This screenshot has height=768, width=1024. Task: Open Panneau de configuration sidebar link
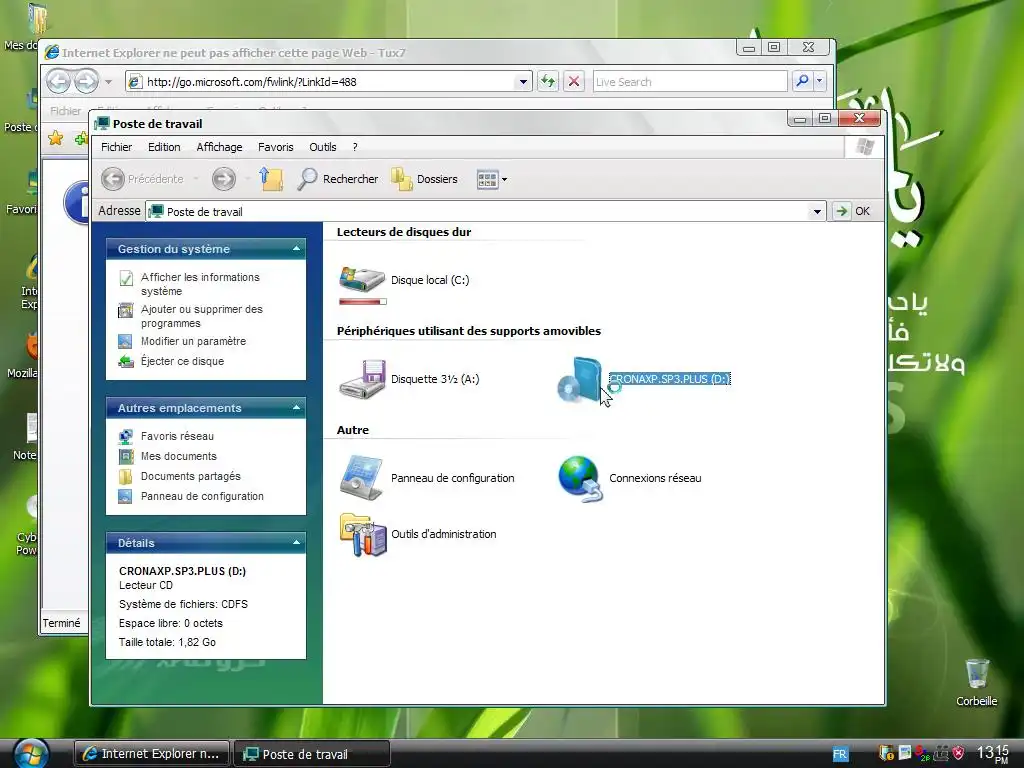click(x=202, y=496)
